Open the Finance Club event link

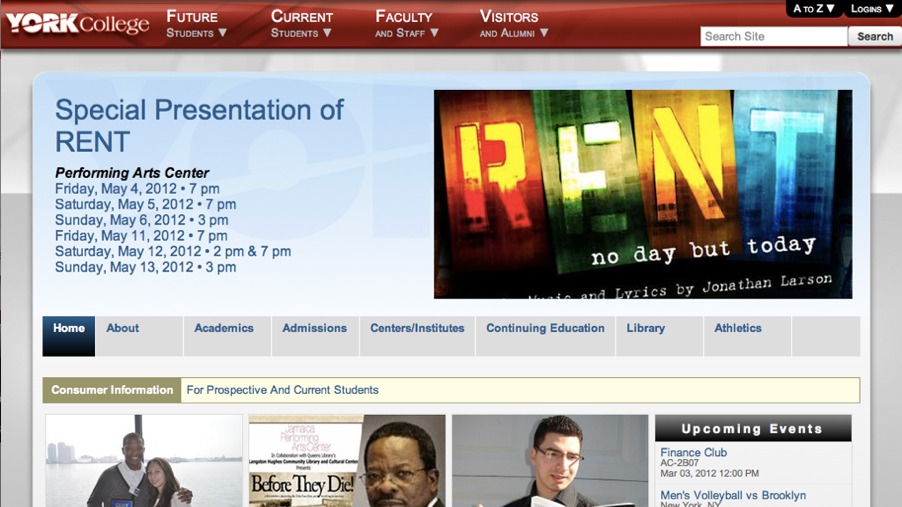(x=693, y=452)
